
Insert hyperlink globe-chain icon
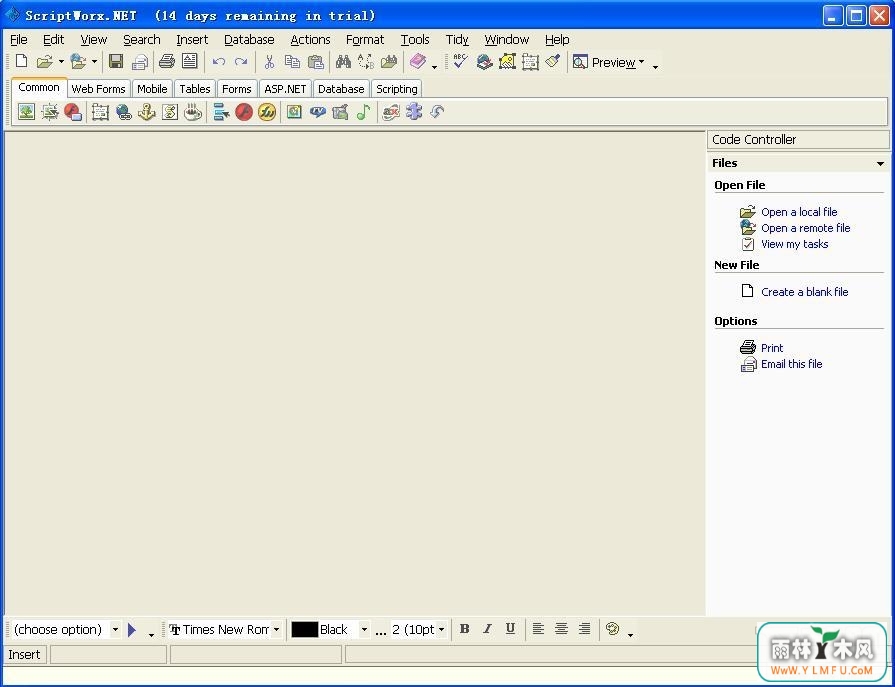tap(123, 112)
